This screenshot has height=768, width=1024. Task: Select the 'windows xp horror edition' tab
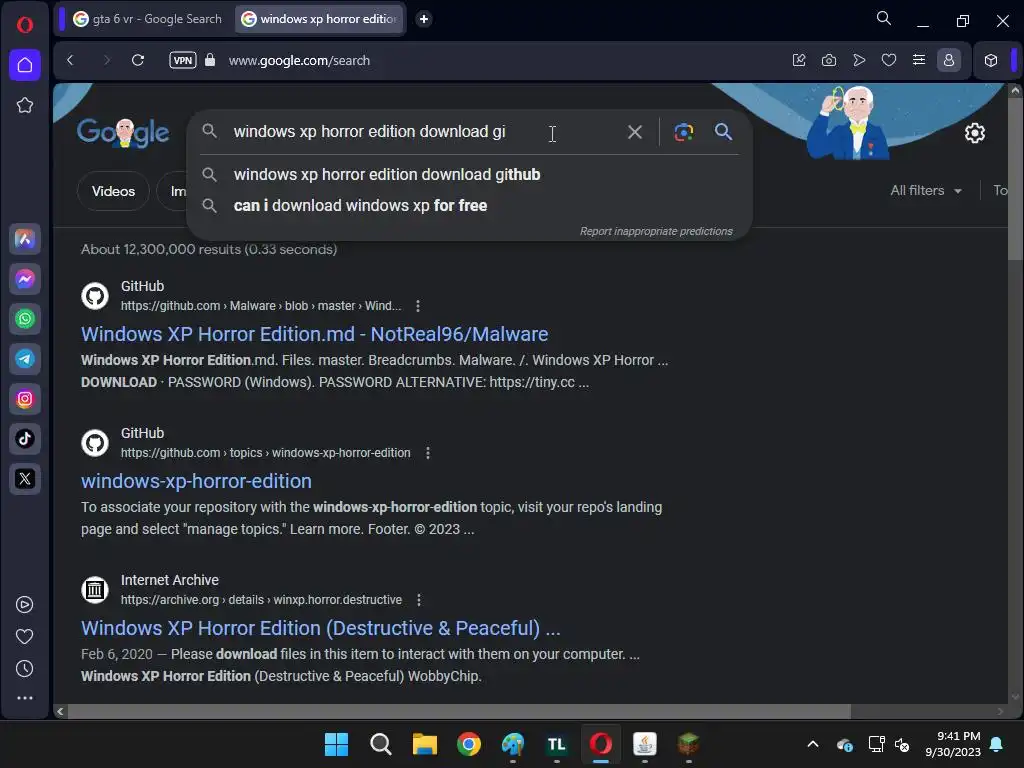[319, 19]
